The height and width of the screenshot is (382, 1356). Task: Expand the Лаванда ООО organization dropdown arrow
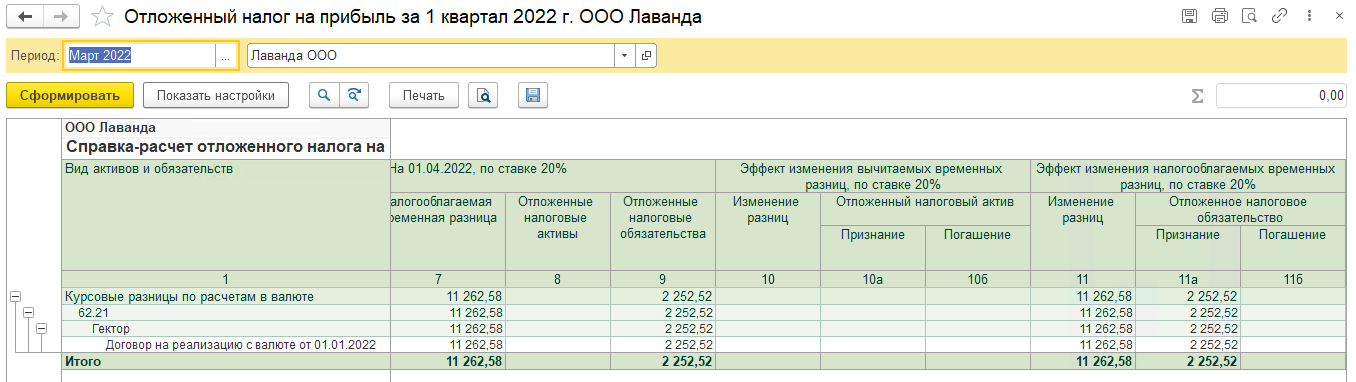[625, 56]
